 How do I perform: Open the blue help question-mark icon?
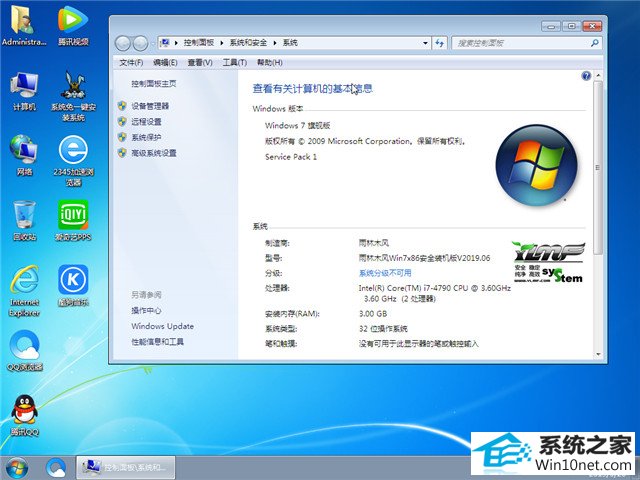point(586,76)
